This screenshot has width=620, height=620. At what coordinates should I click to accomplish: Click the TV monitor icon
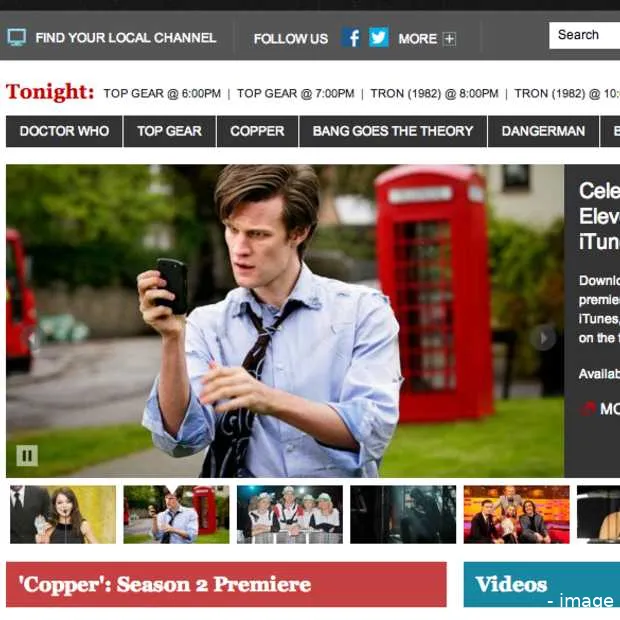(17, 38)
